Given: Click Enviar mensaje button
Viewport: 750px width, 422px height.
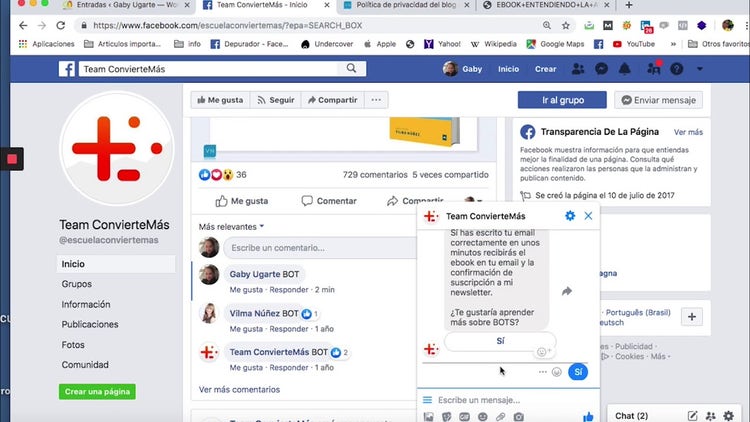Looking at the screenshot, I should point(658,100).
